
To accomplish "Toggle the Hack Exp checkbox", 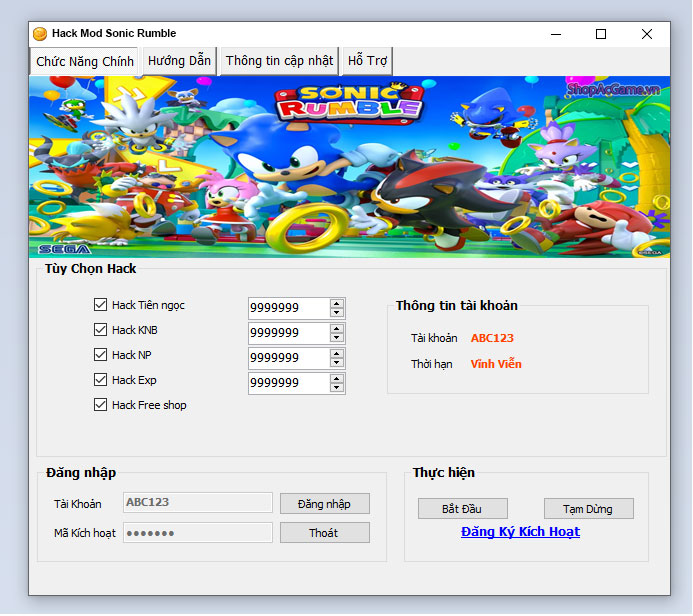I will pyautogui.click(x=100, y=380).
